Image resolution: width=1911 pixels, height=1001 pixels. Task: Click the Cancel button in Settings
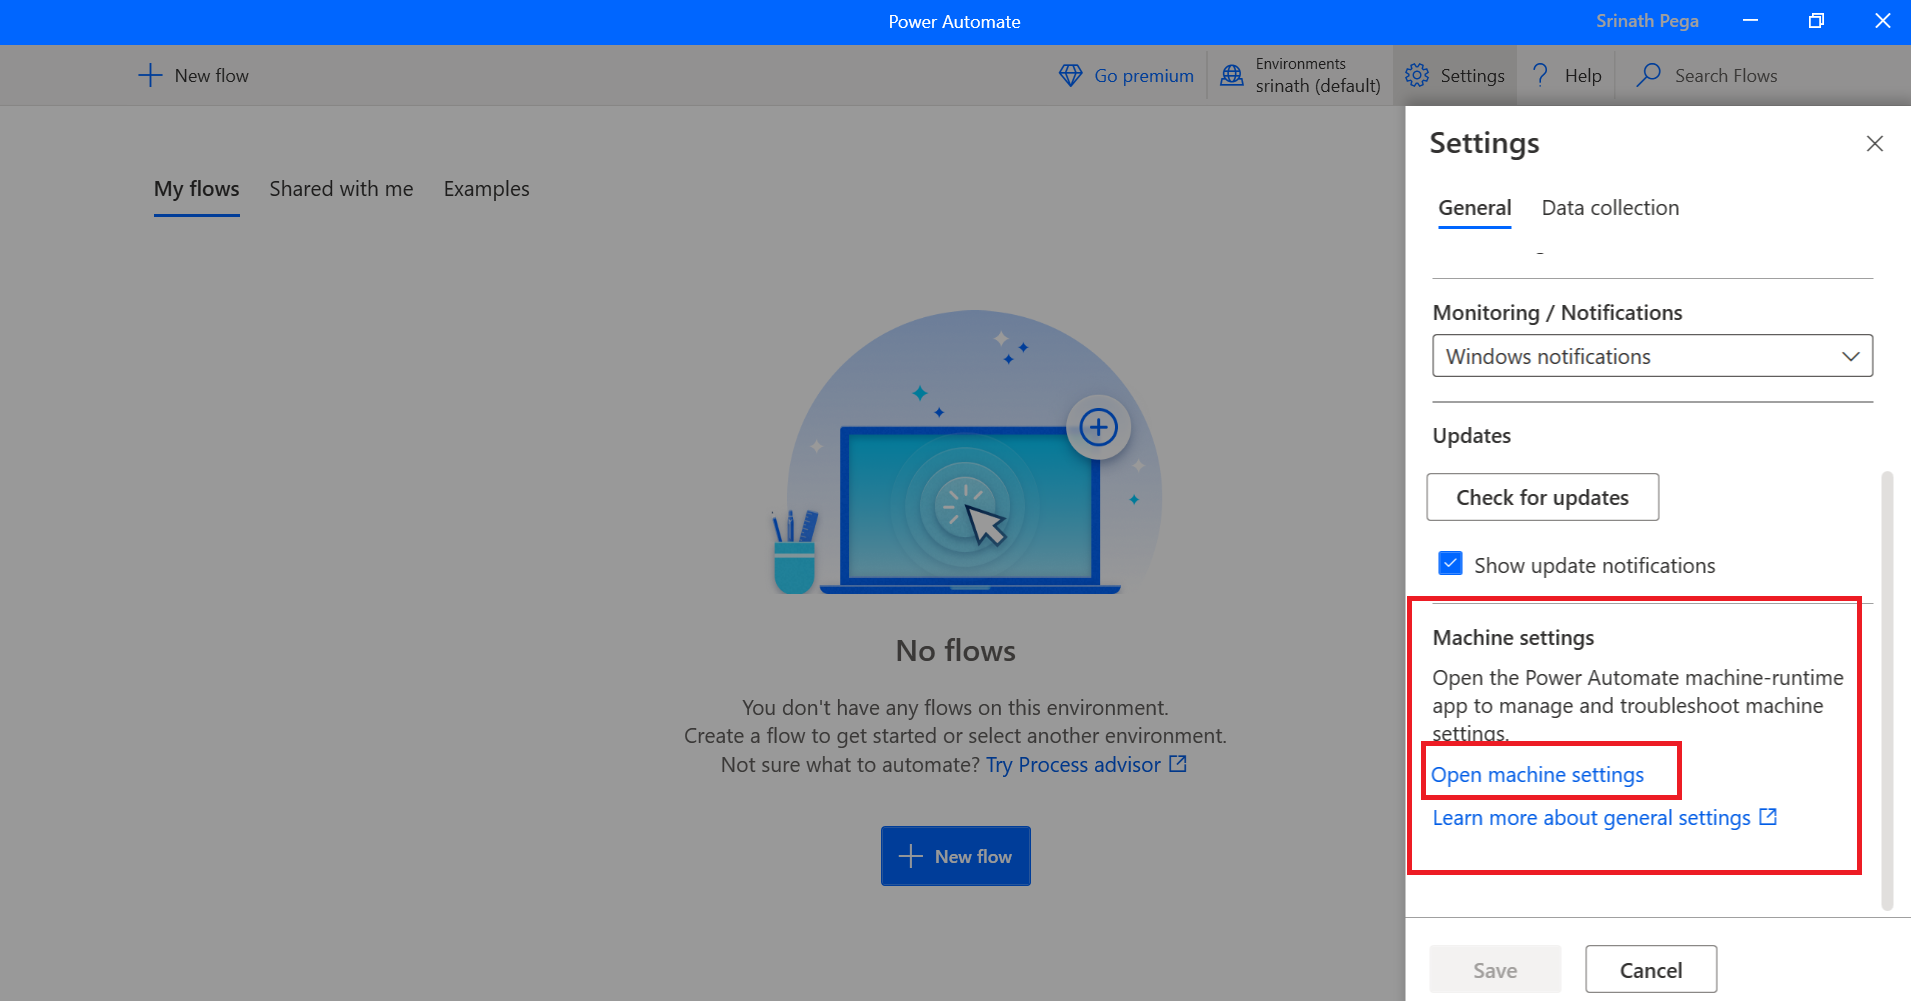pyautogui.click(x=1650, y=970)
